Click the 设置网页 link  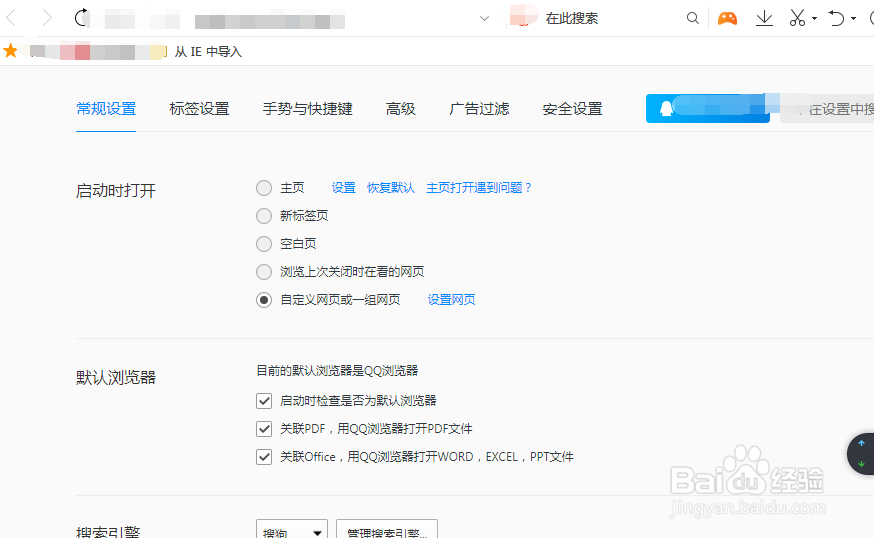(x=451, y=300)
